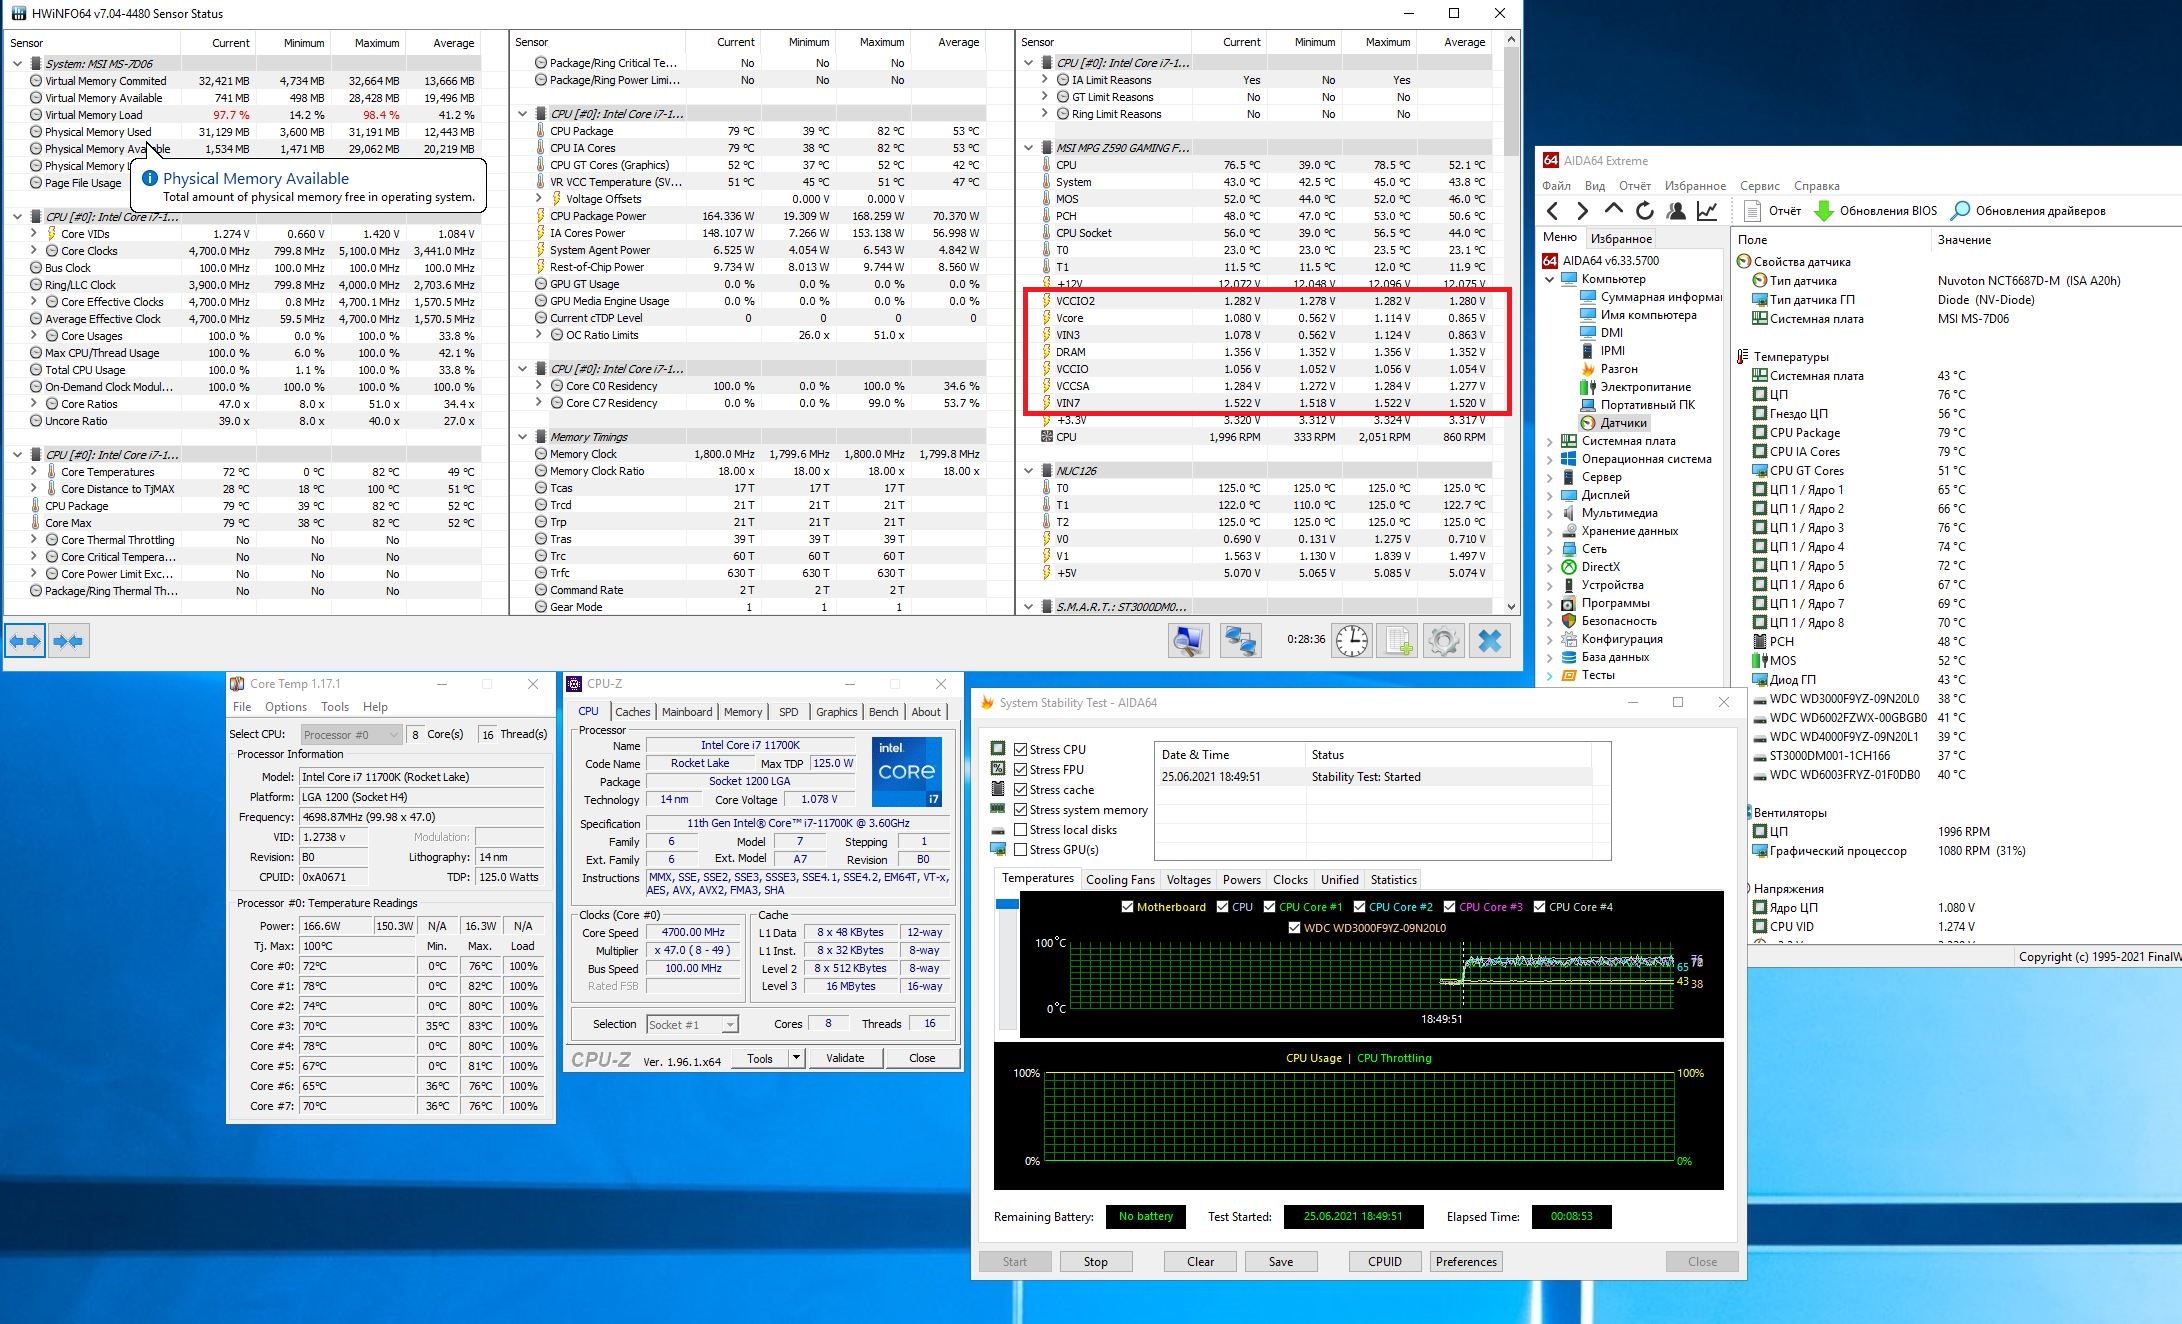The height and width of the screenshot is (1324, 2182).
Task: Expand the Системная плата tree node
Action: coord(1550,441)
